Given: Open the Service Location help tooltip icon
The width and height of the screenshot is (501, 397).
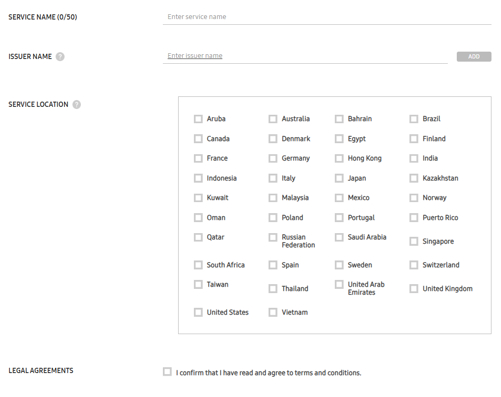Looking at the screenshot, I should [77, 105].
